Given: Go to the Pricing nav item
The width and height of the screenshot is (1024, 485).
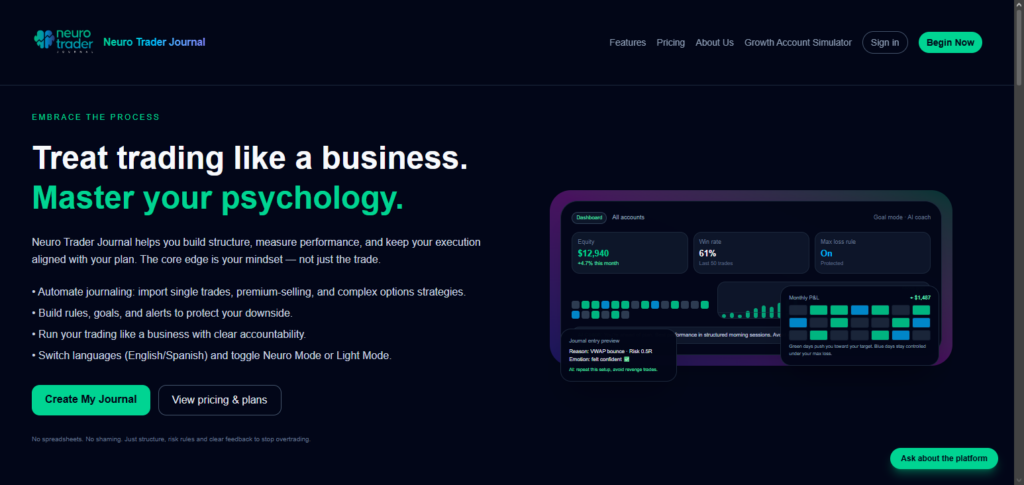Looking at the screenshot, I should pyautogui.click(x=671, y=42).
